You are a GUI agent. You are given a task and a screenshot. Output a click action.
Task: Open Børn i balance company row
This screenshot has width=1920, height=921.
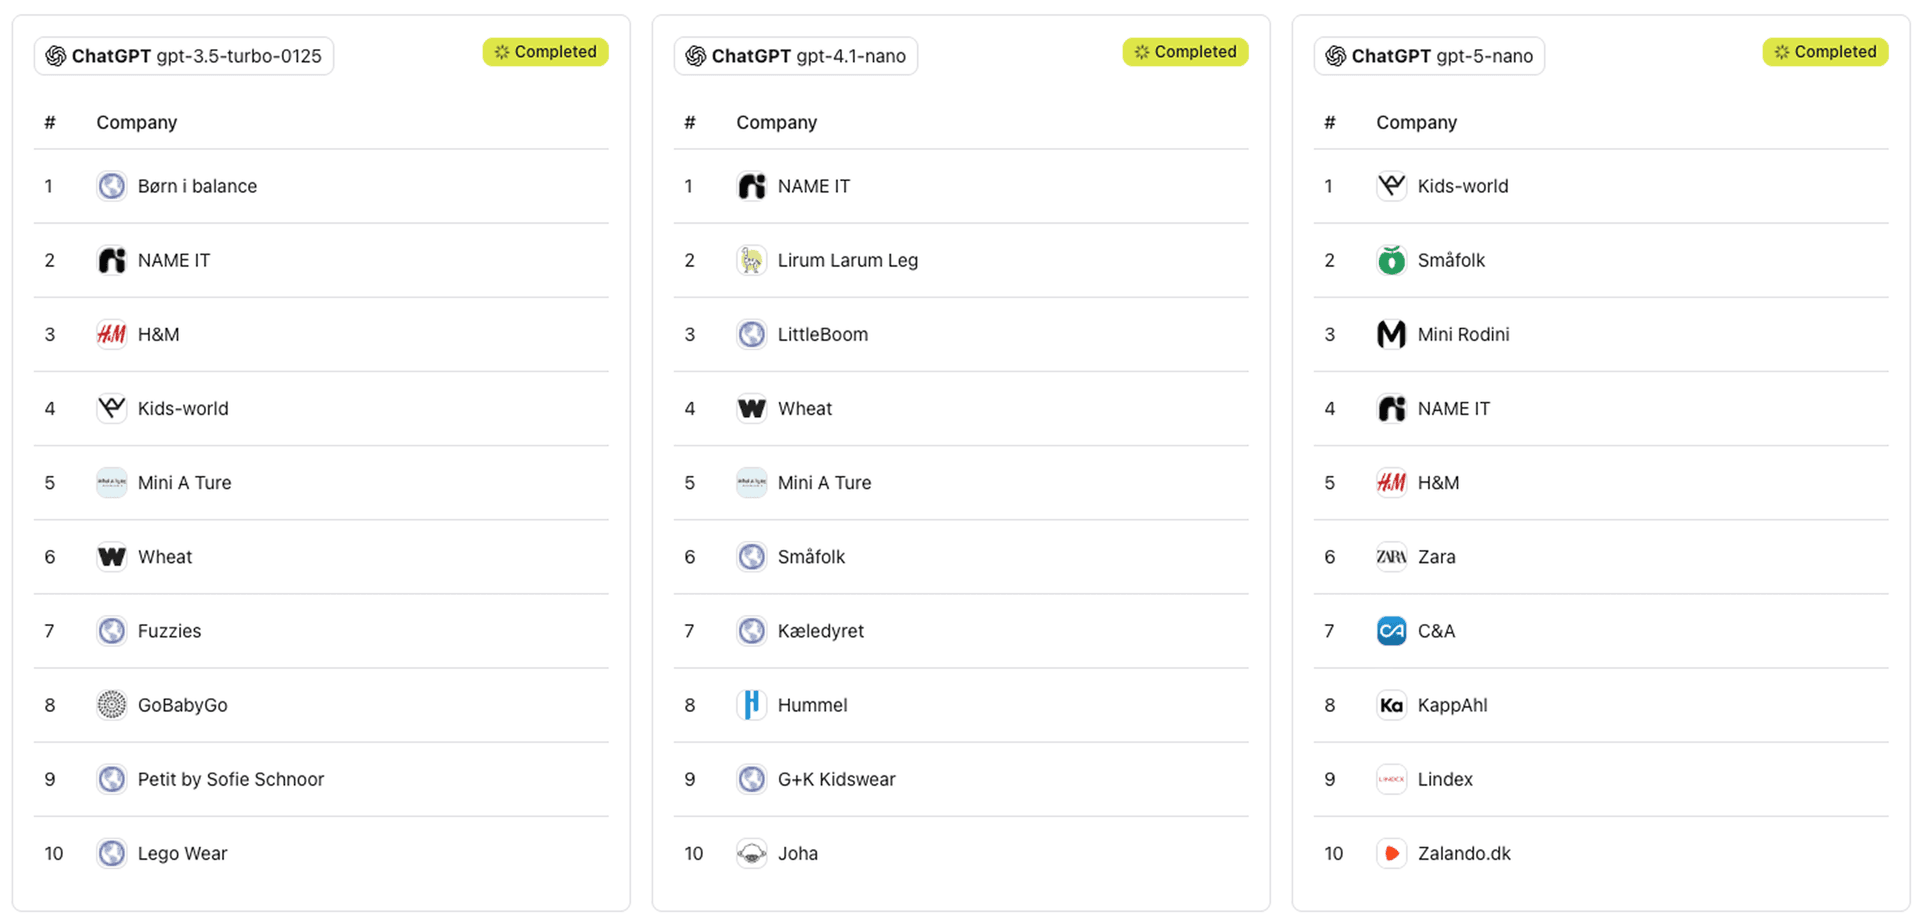point(197,186)
